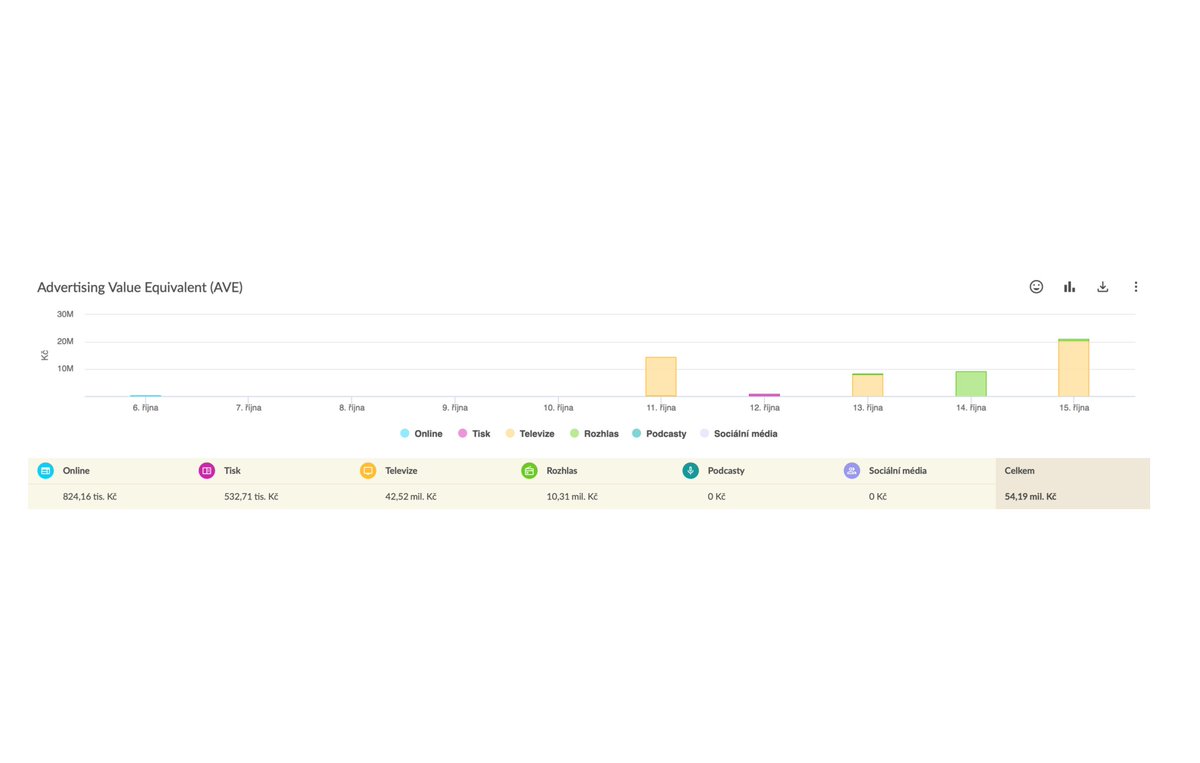Select the 6. října Online bar
The width and height of the screenshot is (1200, 763).
point(145,396)
